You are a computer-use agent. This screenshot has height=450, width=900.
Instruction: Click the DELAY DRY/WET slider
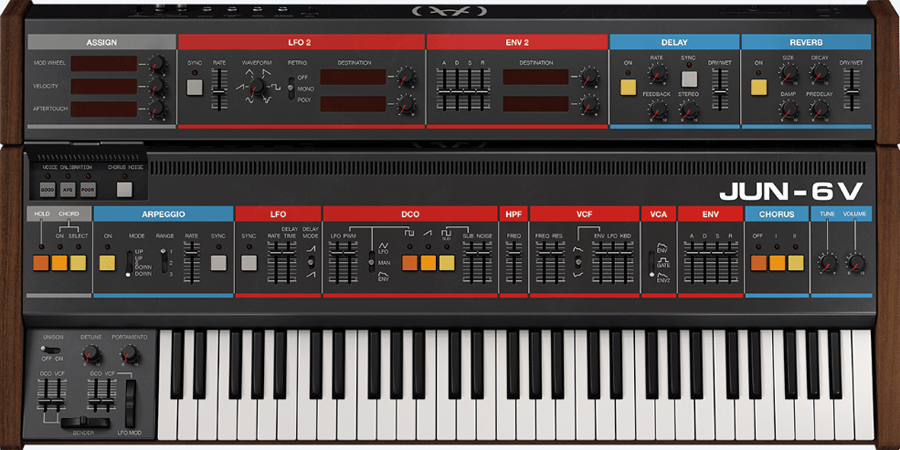720,89
